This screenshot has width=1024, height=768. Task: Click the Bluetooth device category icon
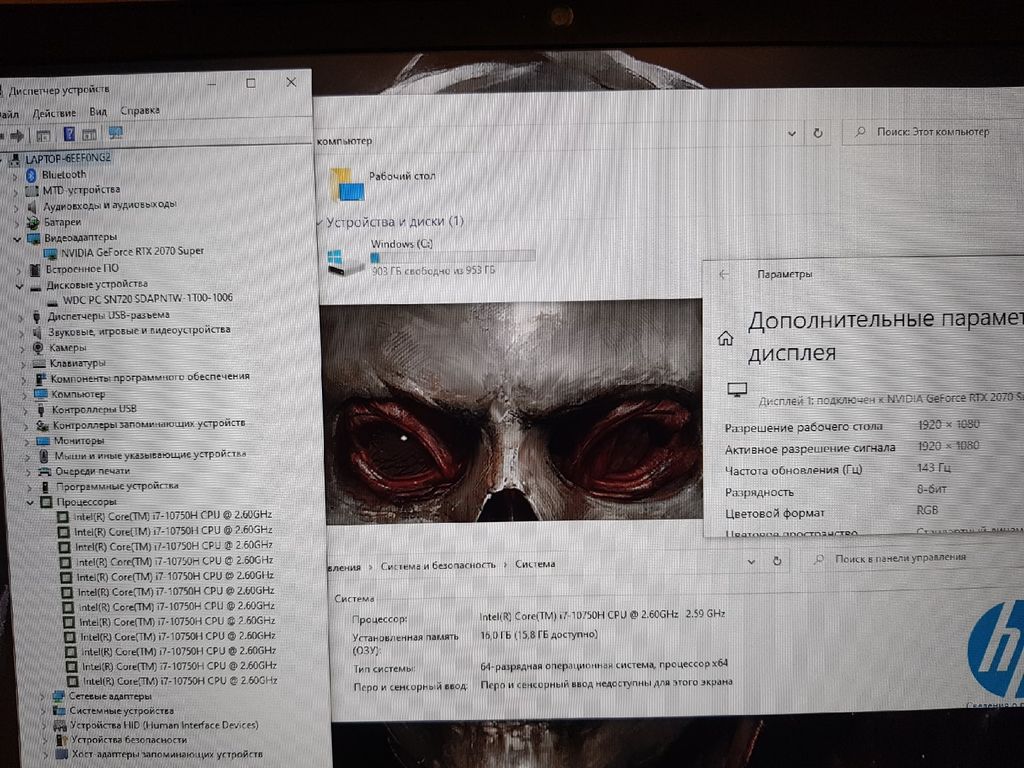click(31, 174)
